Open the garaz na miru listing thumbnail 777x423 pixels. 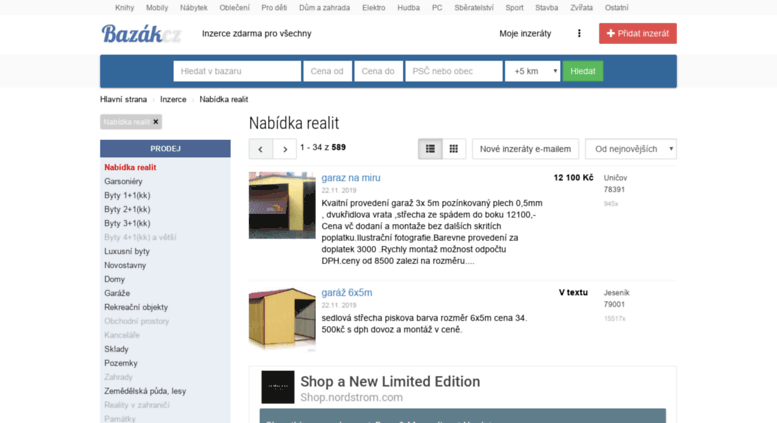(x=282, y=205)
